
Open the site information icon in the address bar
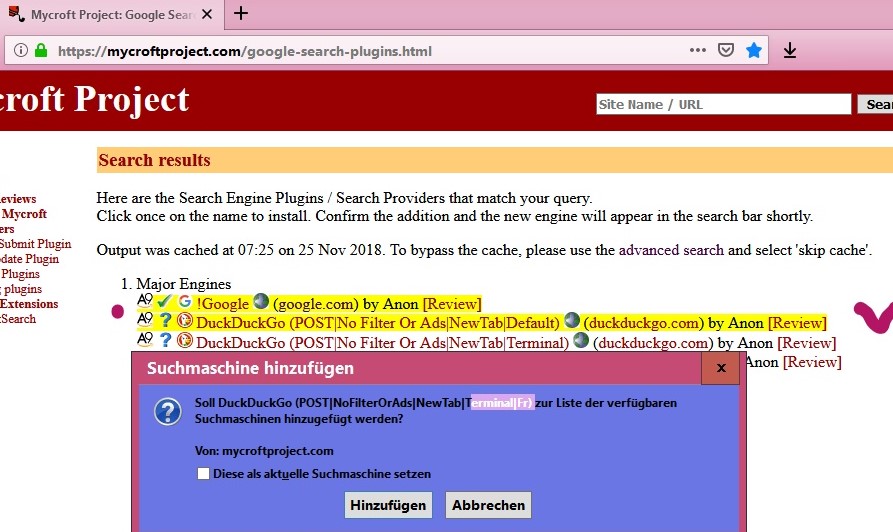coord(21,51)
